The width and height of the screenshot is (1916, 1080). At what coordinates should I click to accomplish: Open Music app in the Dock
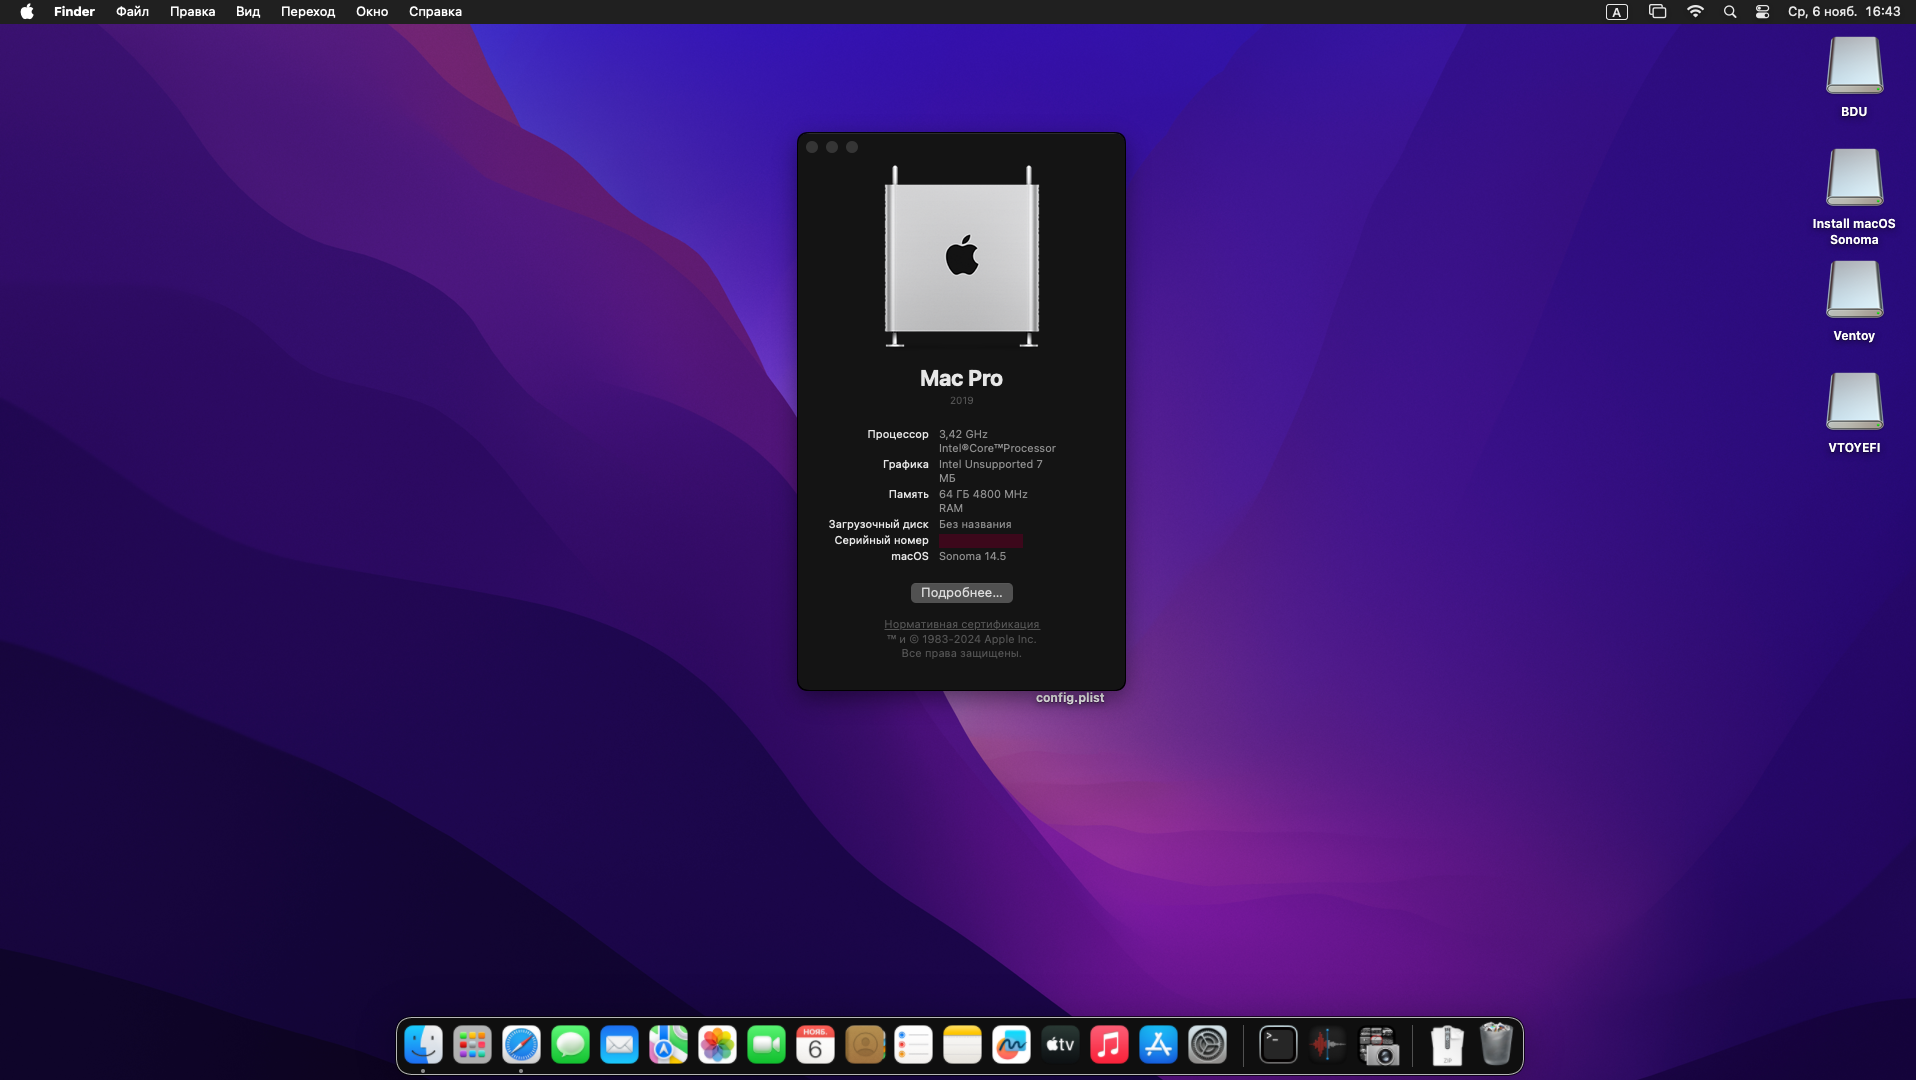1109,1045
